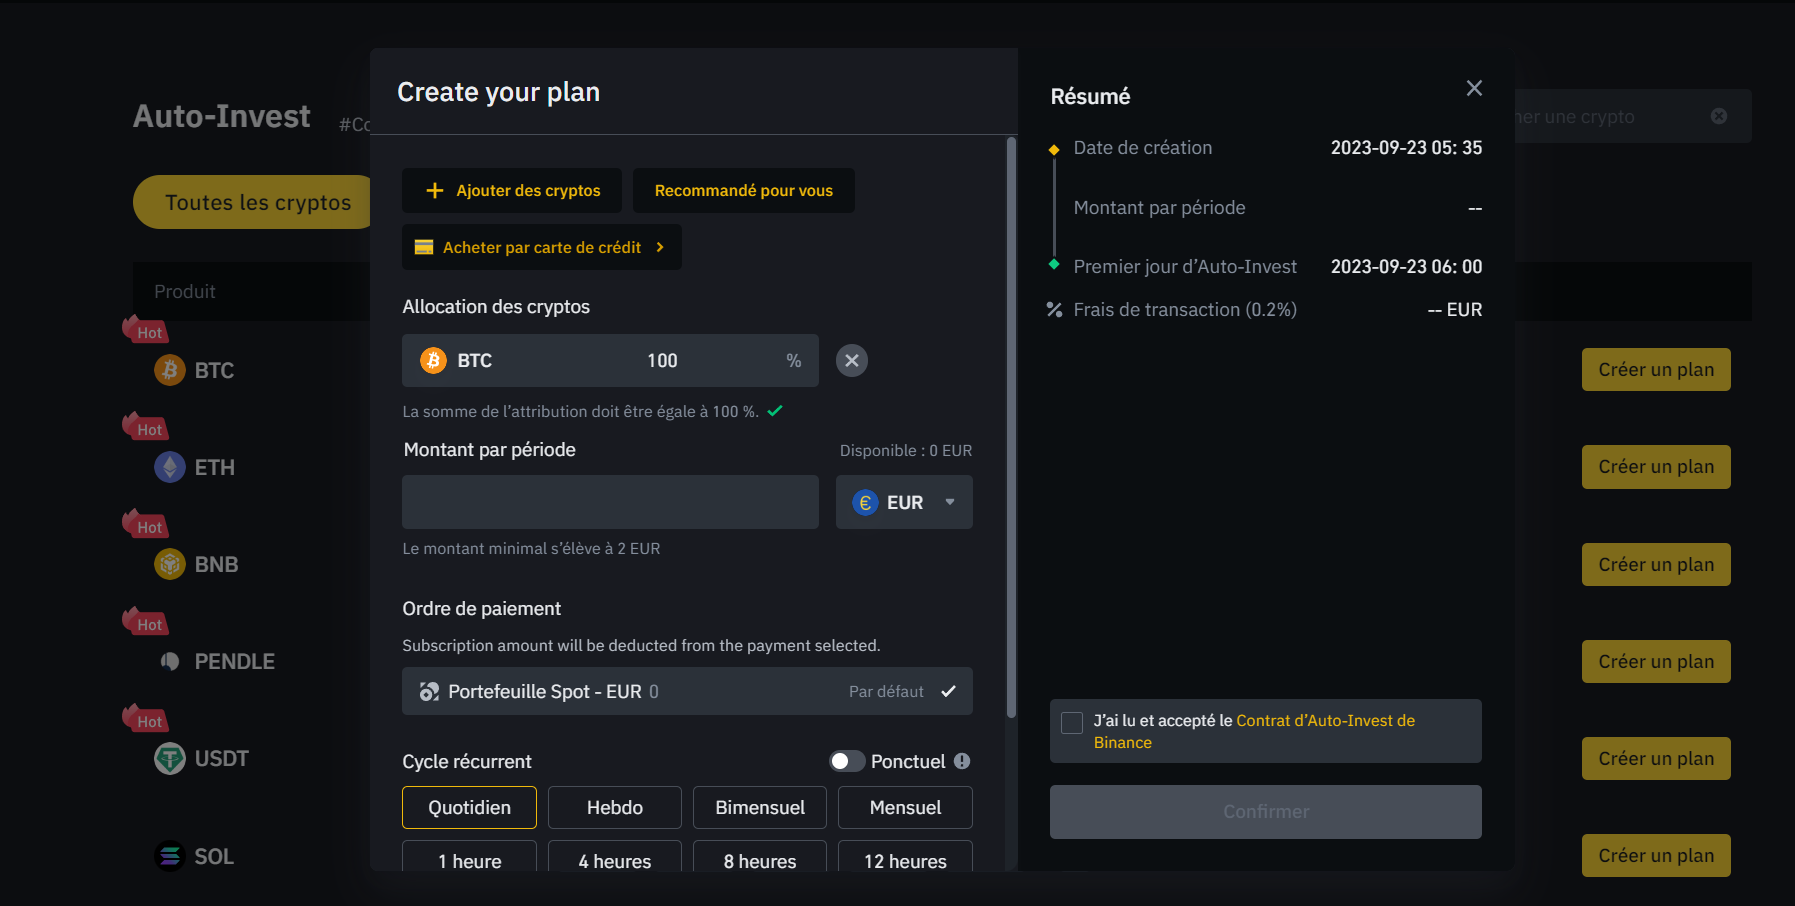
Task: Switch recurring cycle to Mensuel
Action: point(904,807)
